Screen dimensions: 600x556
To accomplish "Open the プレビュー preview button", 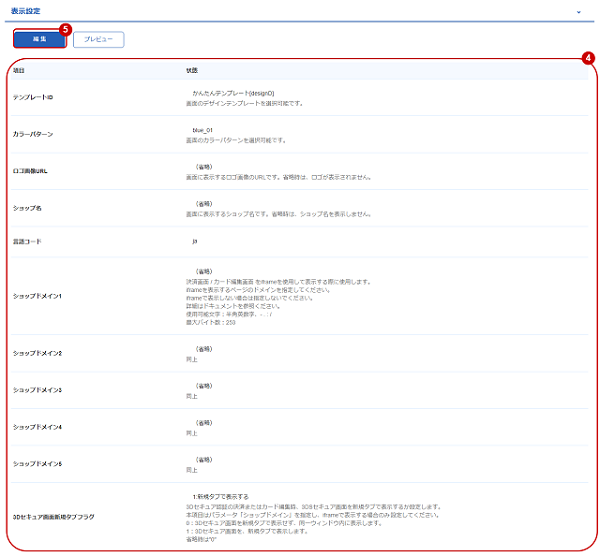I will [98, 39].
